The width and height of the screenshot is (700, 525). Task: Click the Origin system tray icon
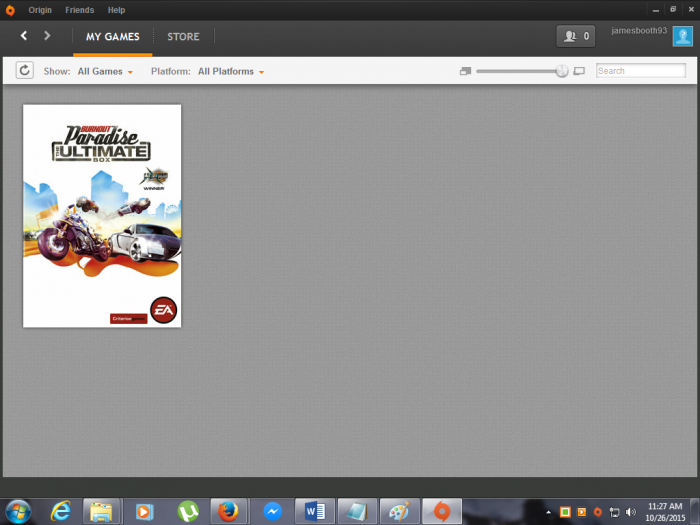[x=598, y=512]
